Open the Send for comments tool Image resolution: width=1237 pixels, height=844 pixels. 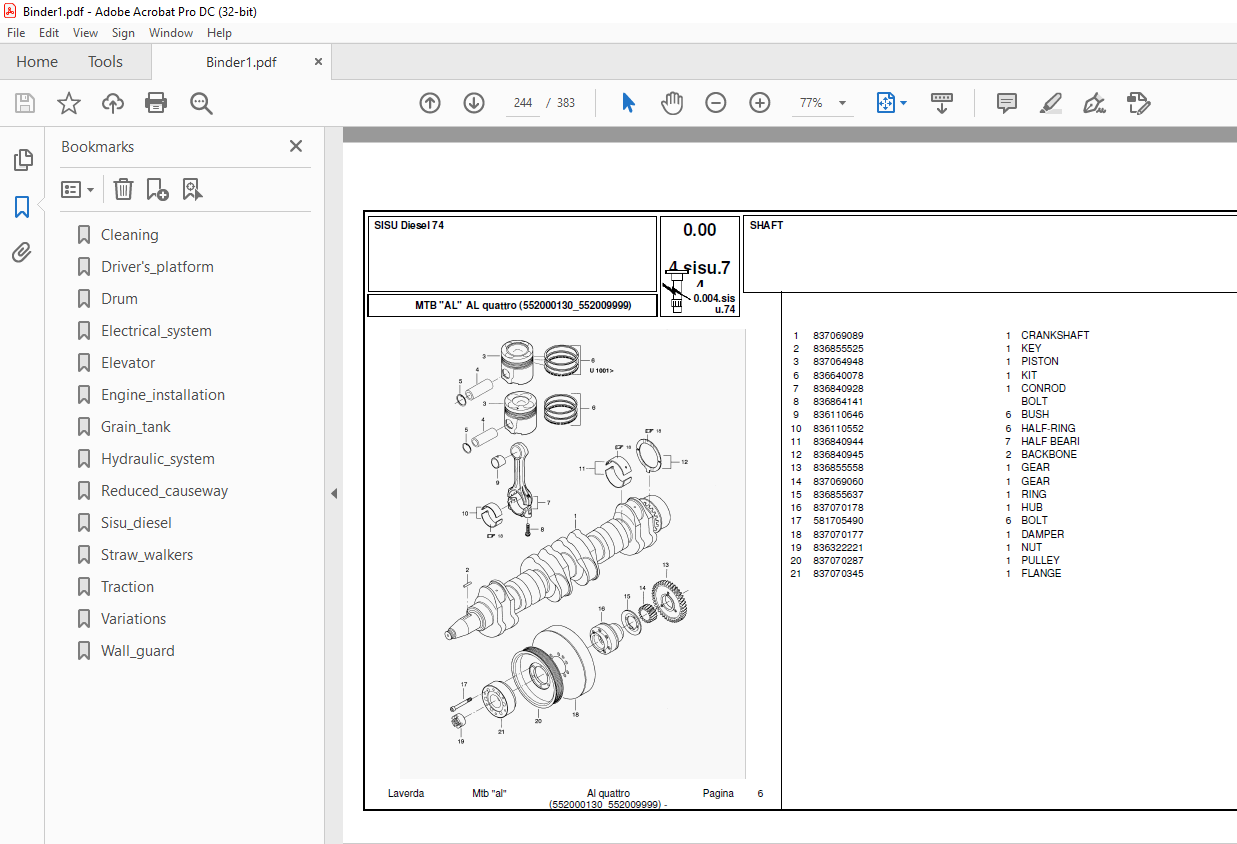click(x=1138, y=103)
